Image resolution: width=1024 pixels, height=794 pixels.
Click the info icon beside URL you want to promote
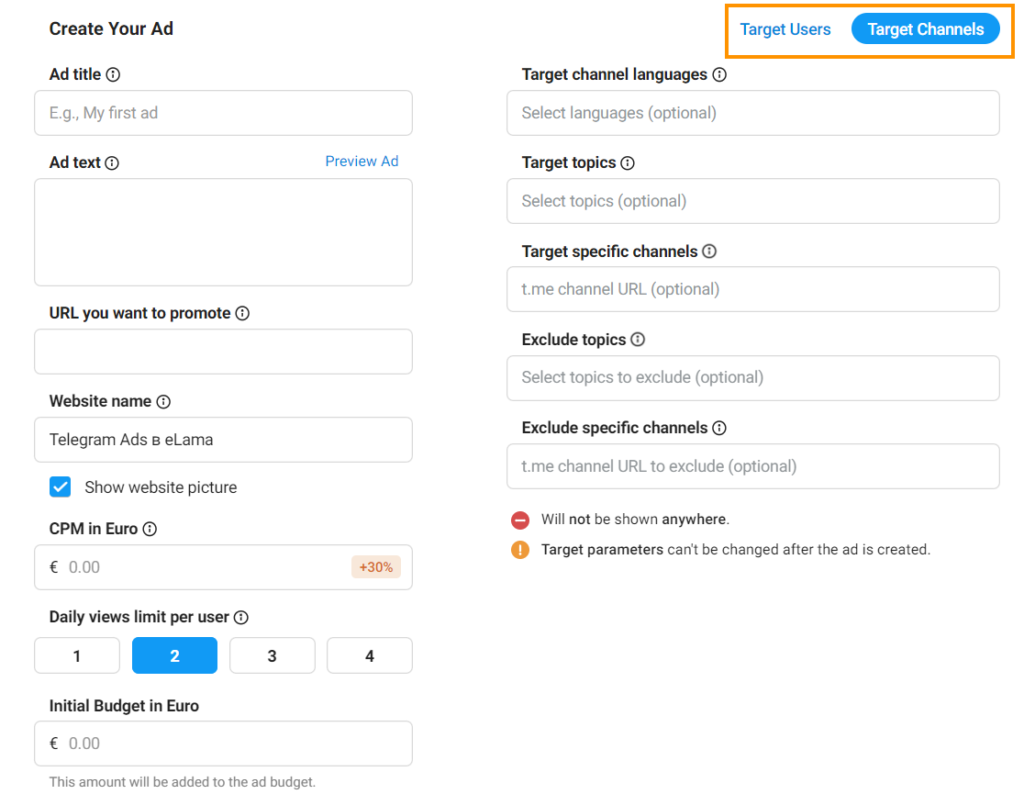coord(241,313)
